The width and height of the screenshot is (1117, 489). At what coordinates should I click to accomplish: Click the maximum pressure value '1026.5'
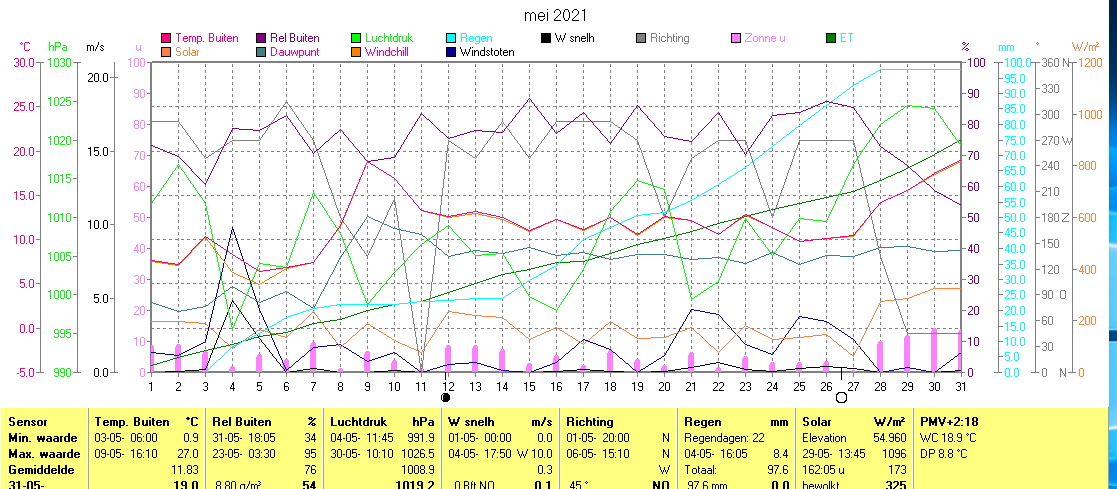click(418, 454)
